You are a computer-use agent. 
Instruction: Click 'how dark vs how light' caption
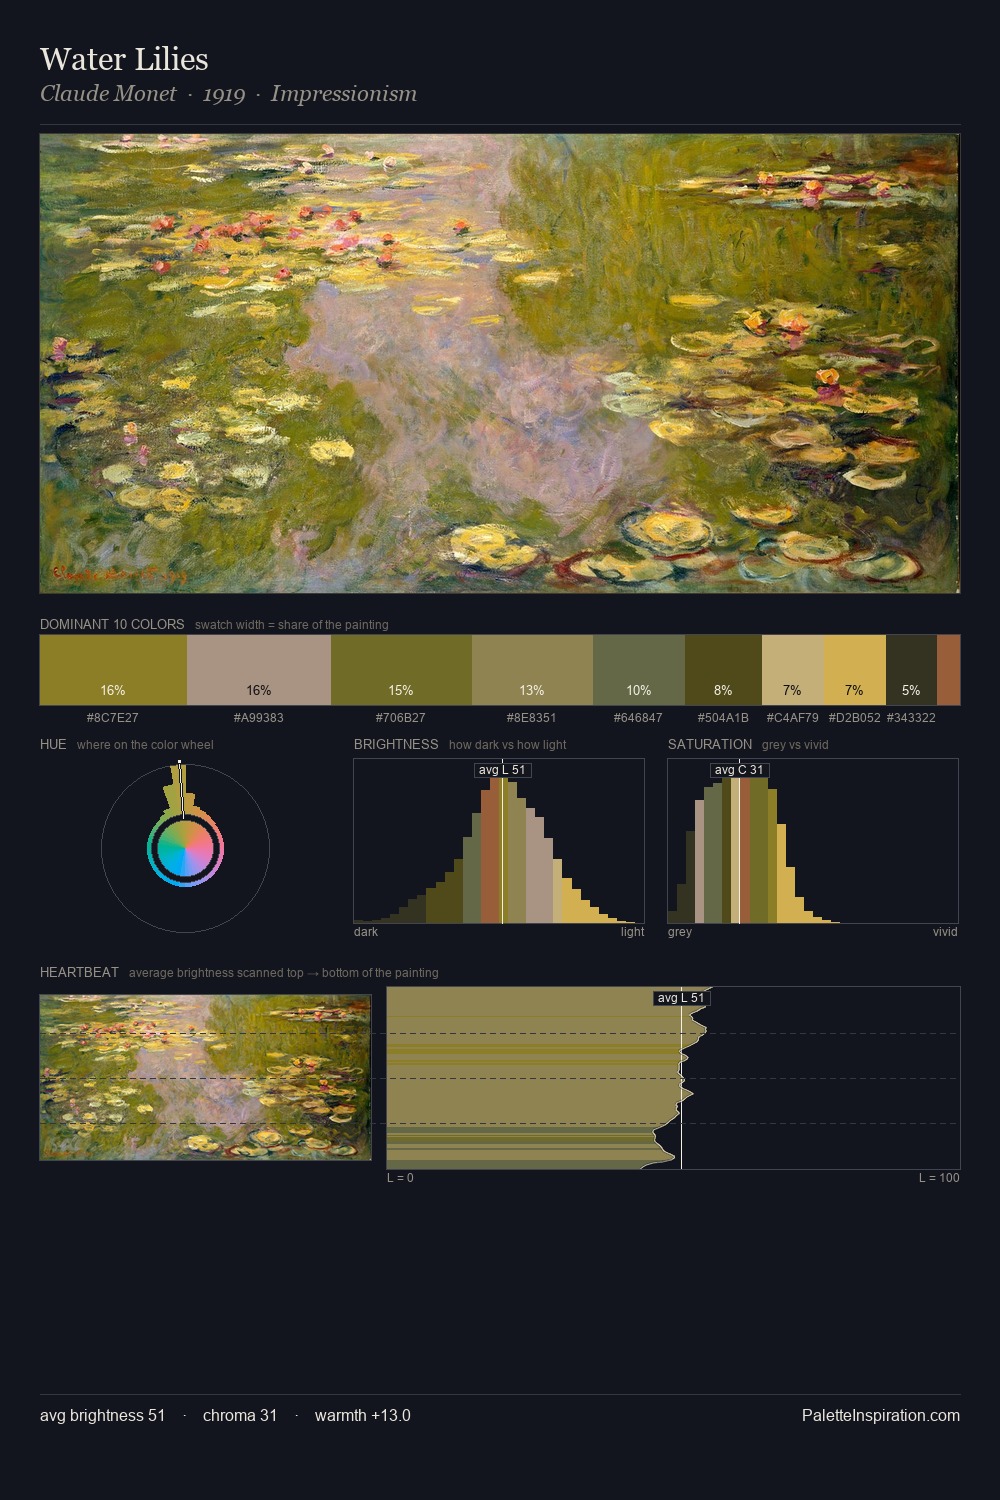[508, 745]
